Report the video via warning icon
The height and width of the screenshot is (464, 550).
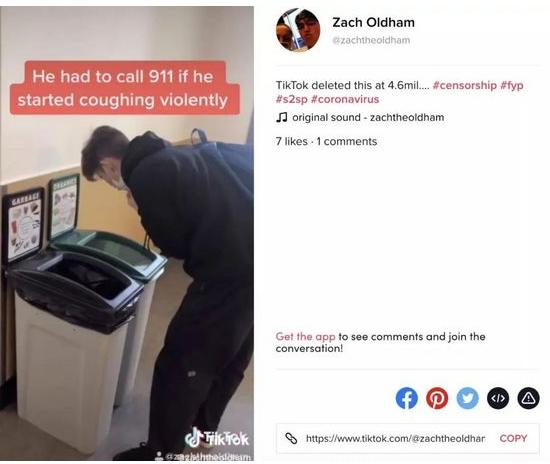(x=529, y=398)
